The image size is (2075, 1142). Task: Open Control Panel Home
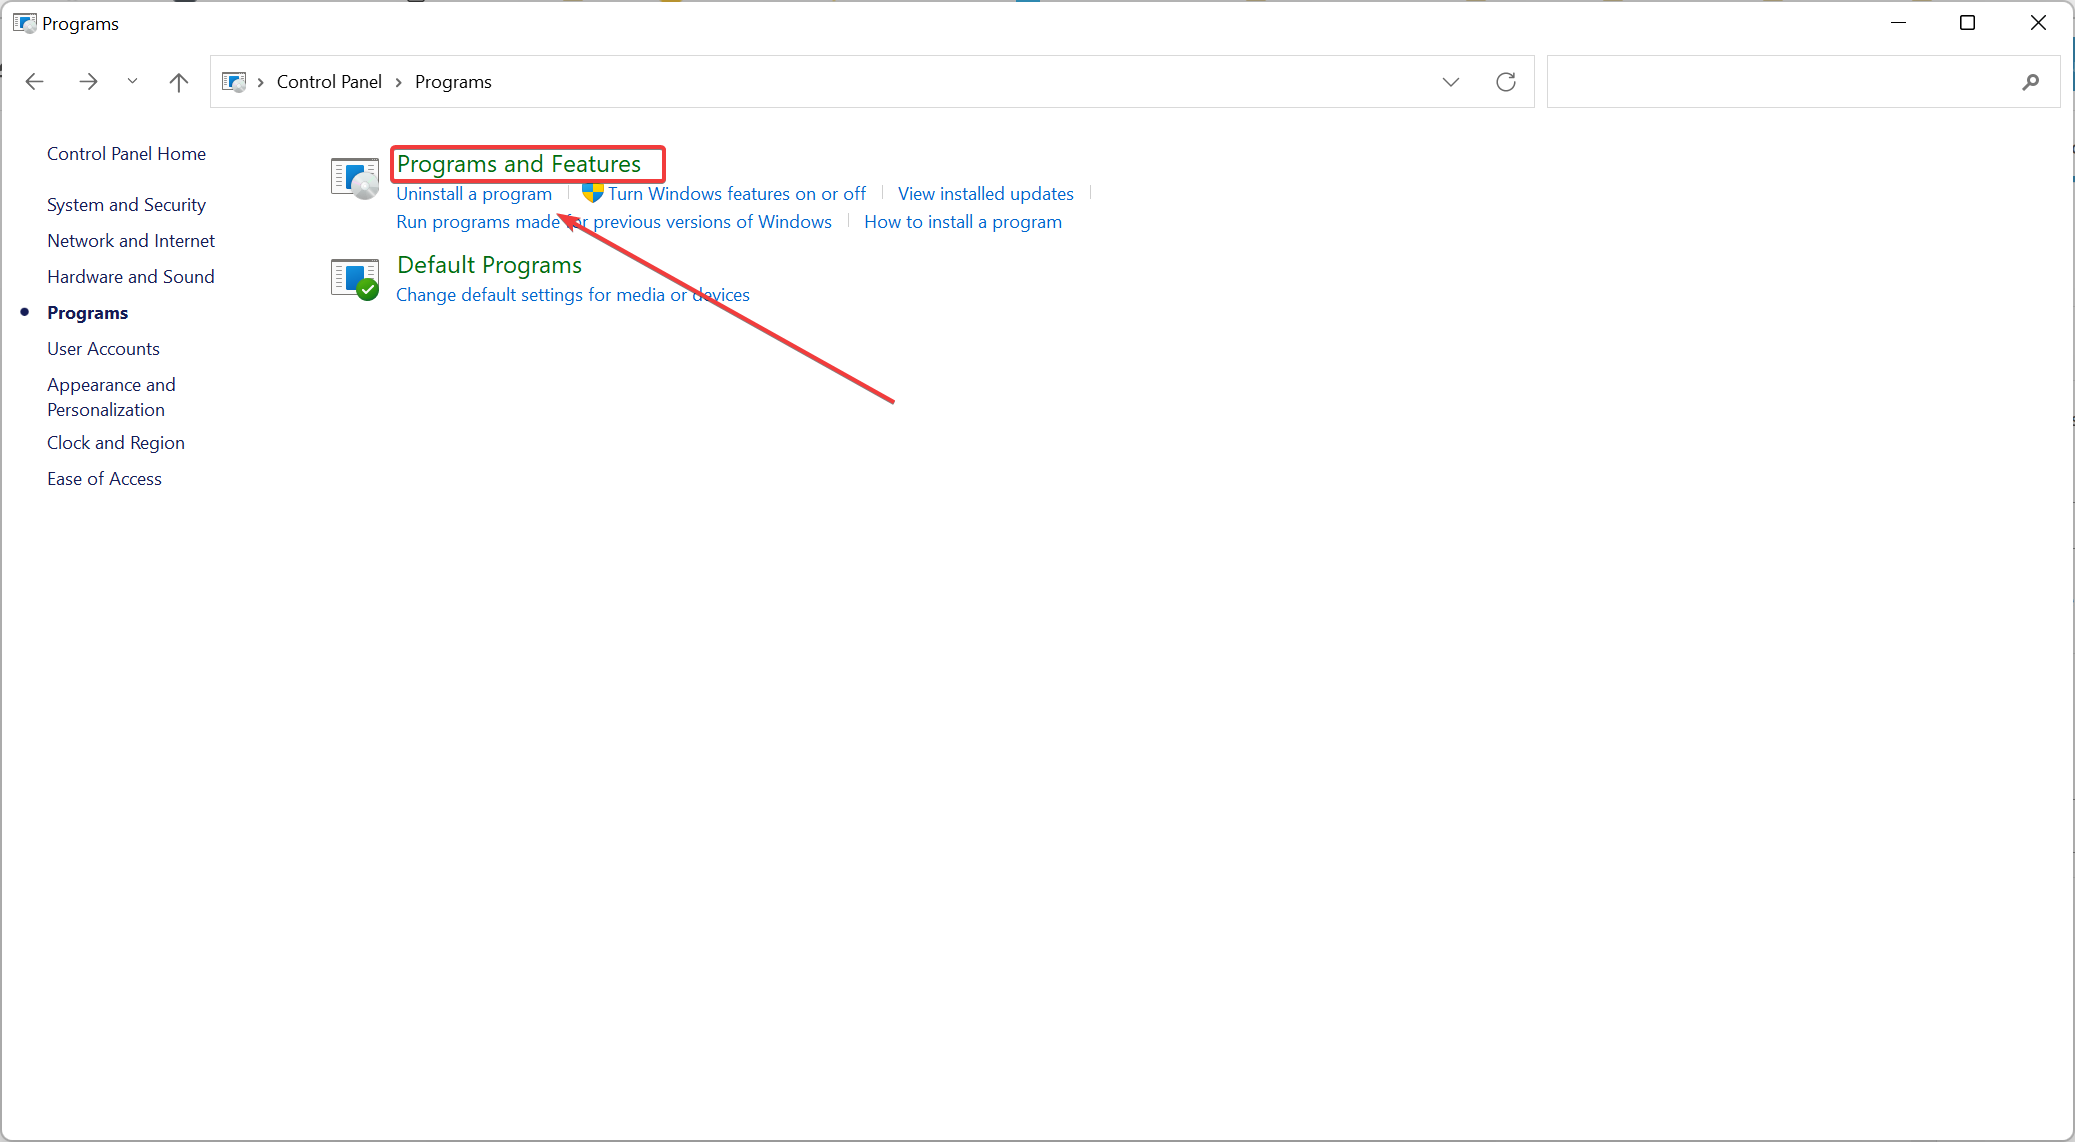126,154
